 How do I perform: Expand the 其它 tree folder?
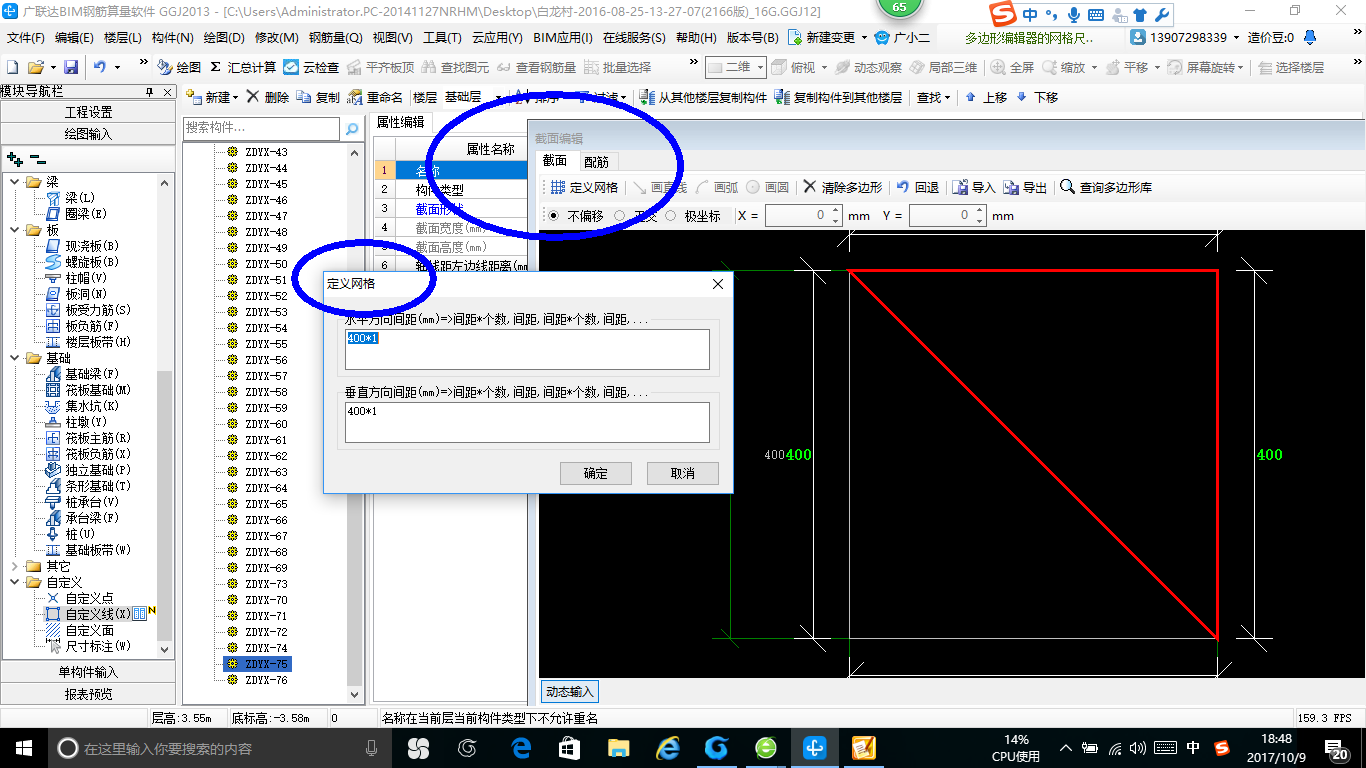pyautogui.click(x=15, y=566)
